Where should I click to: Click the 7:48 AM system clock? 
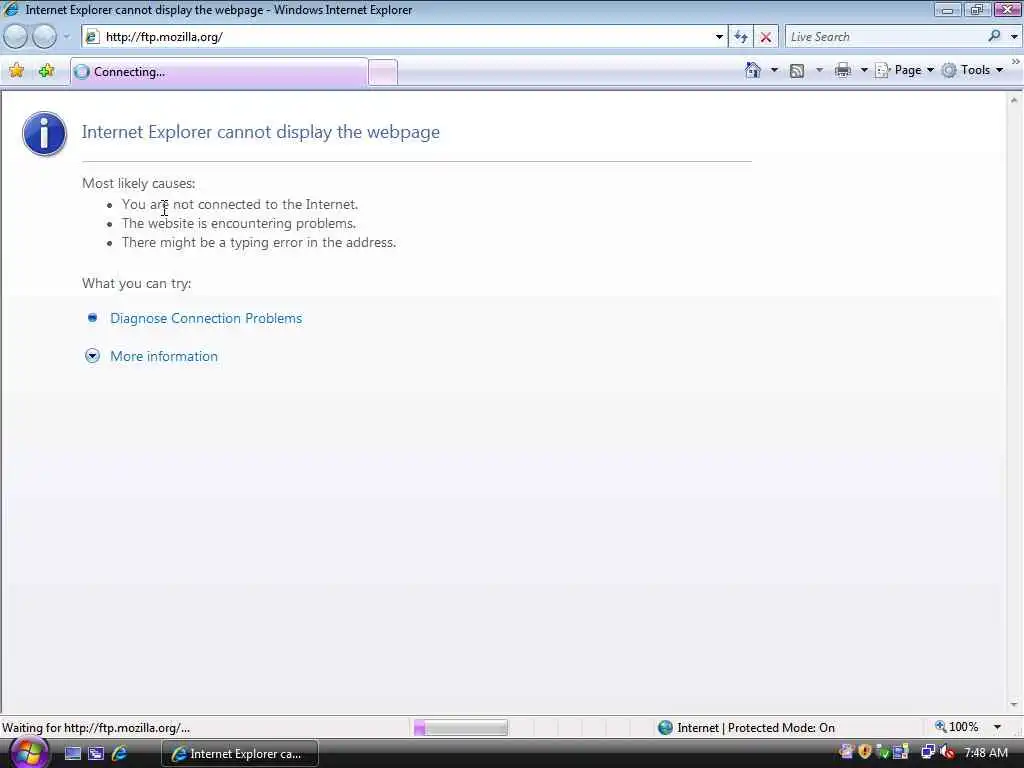986,753
